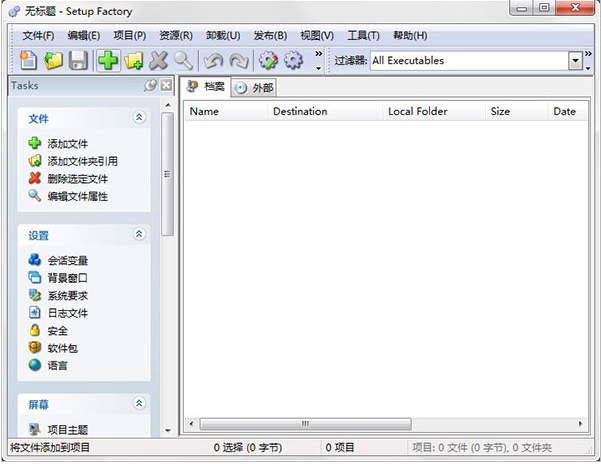Sort by the Name column header
This screenshot has height=464, width=601.
pyautogui.click(x=226, y=111)
